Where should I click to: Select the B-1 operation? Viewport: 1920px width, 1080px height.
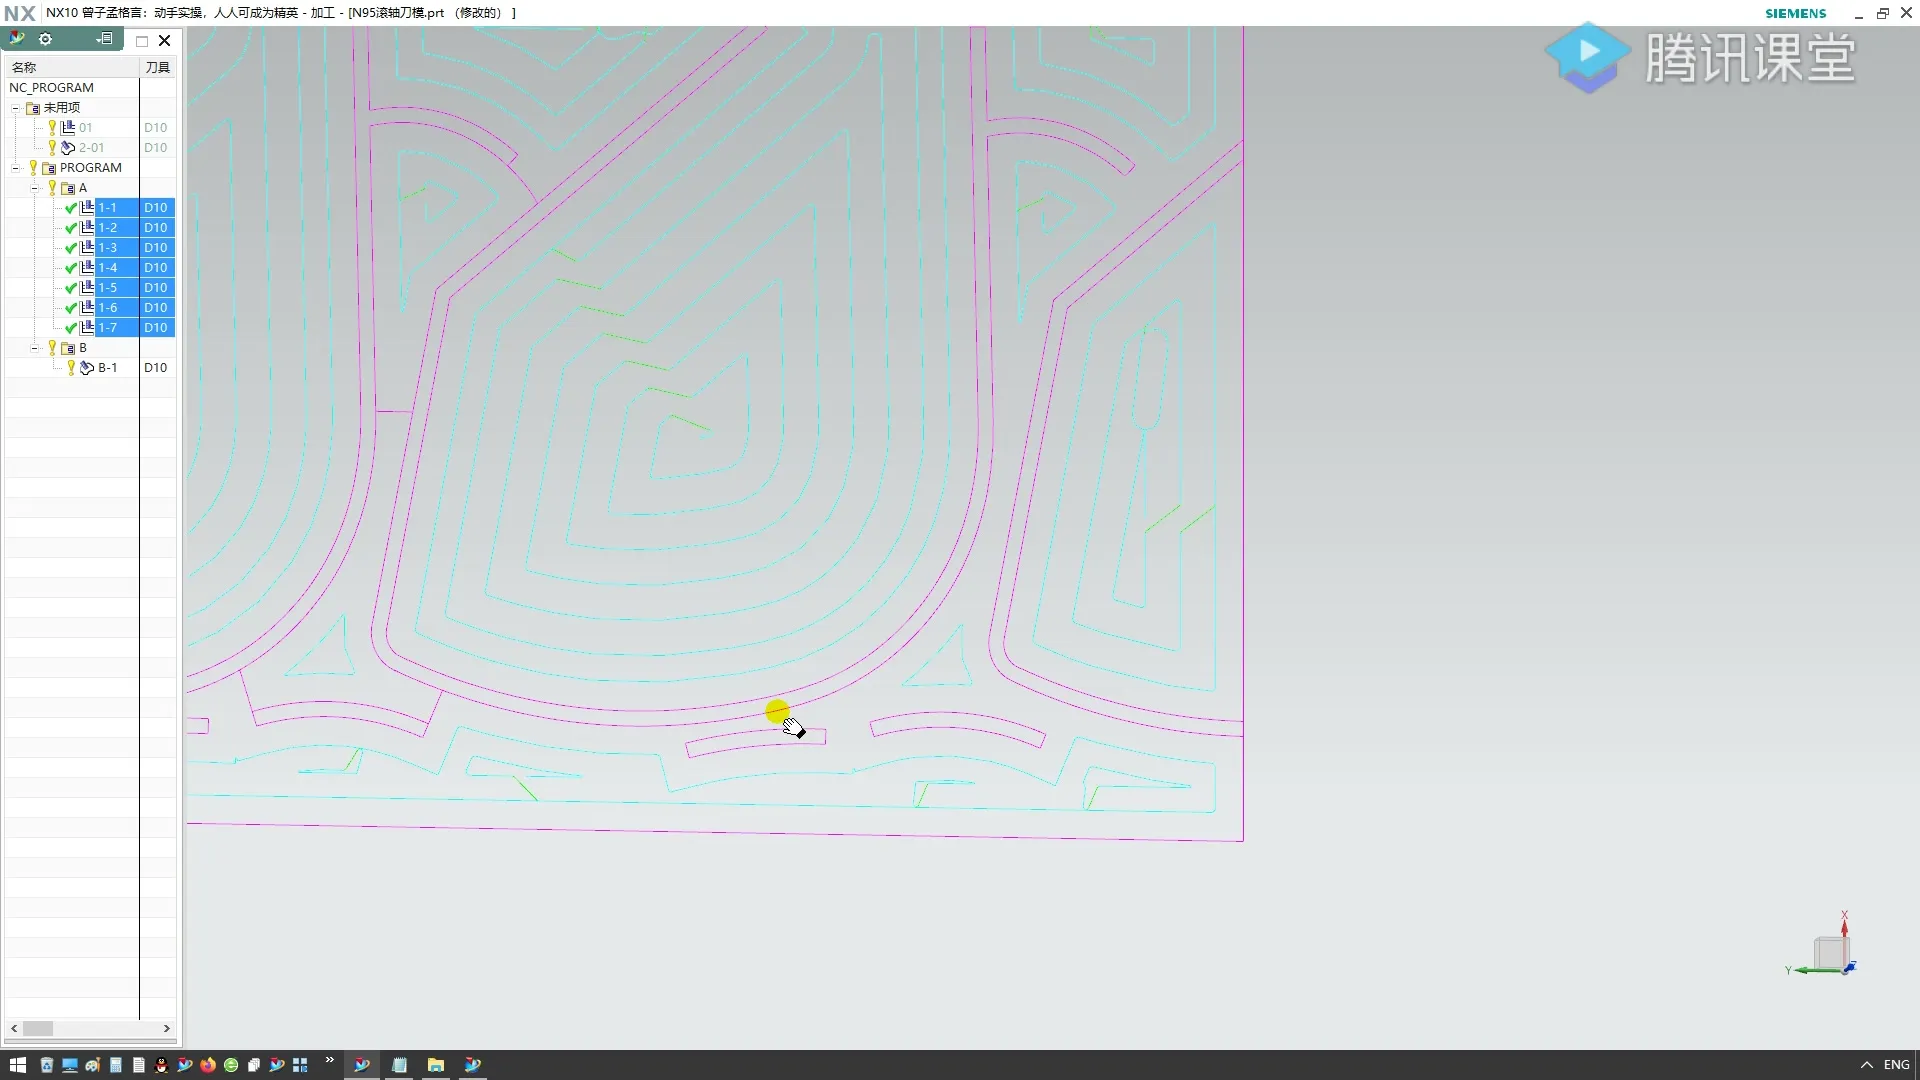point(107,368)
